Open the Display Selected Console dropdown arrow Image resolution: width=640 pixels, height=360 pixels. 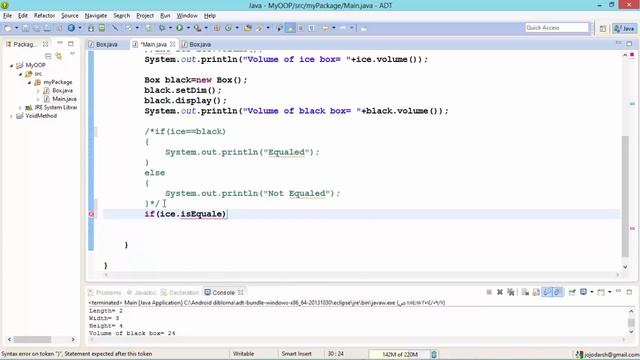pos(591,292)
